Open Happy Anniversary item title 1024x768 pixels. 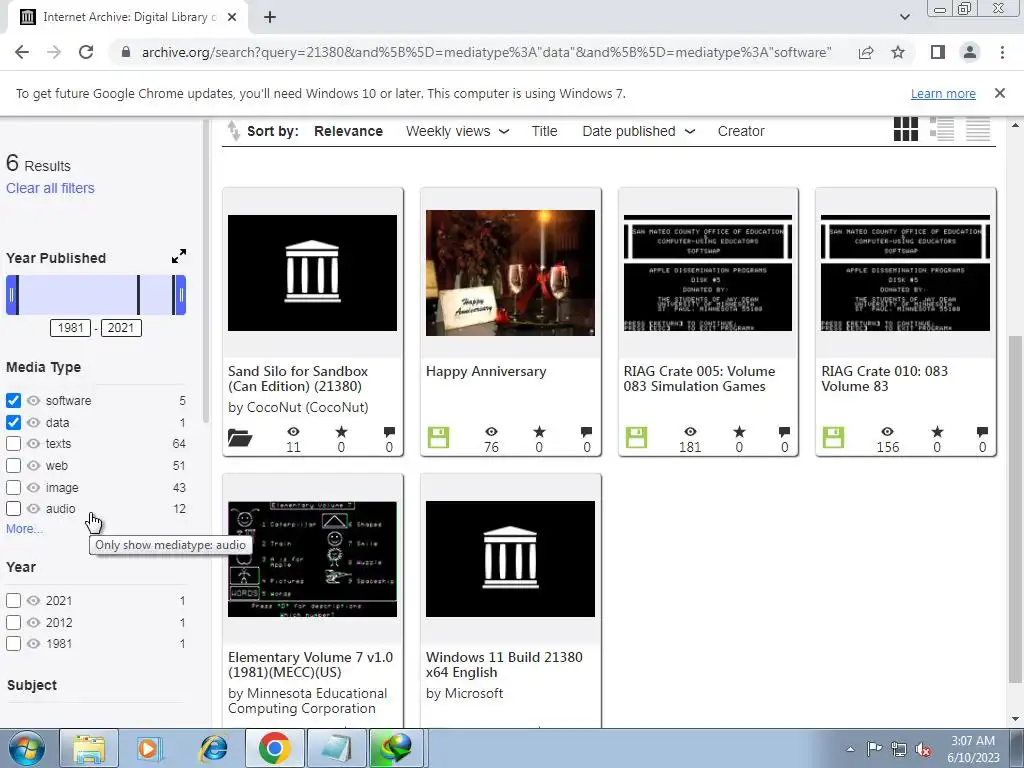coord(486,372)
